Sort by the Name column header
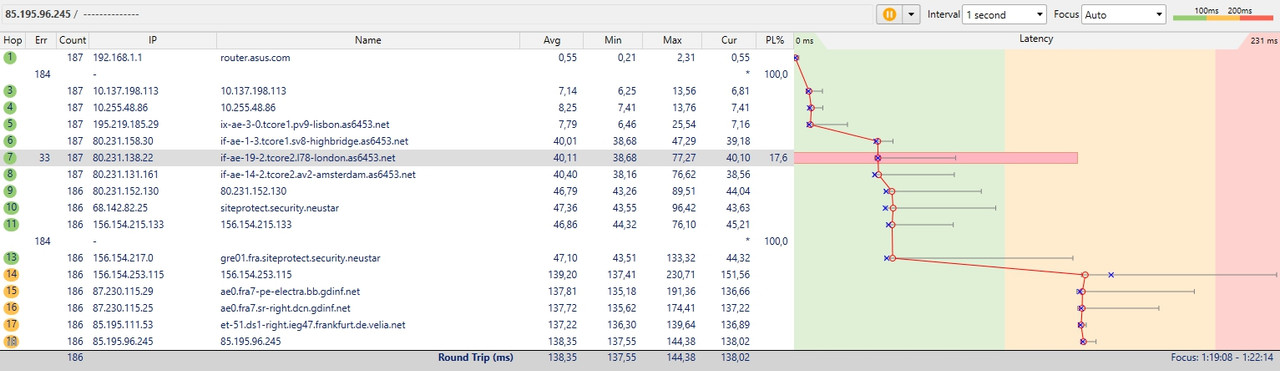Viewport: 1280px width, 371px height. click(x=368, y=40)
